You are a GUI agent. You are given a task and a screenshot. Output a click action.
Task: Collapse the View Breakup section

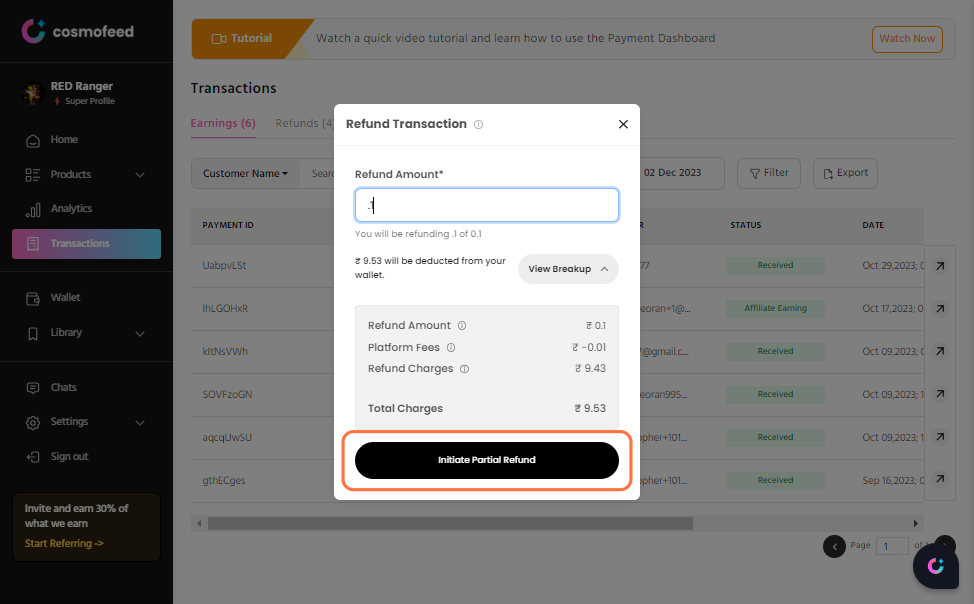(x=568, y=269)
